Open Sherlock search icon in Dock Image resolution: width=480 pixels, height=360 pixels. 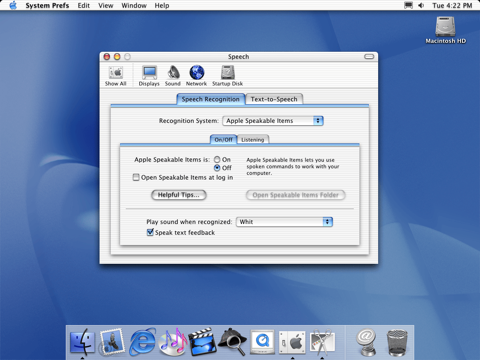tap(232, 342)
